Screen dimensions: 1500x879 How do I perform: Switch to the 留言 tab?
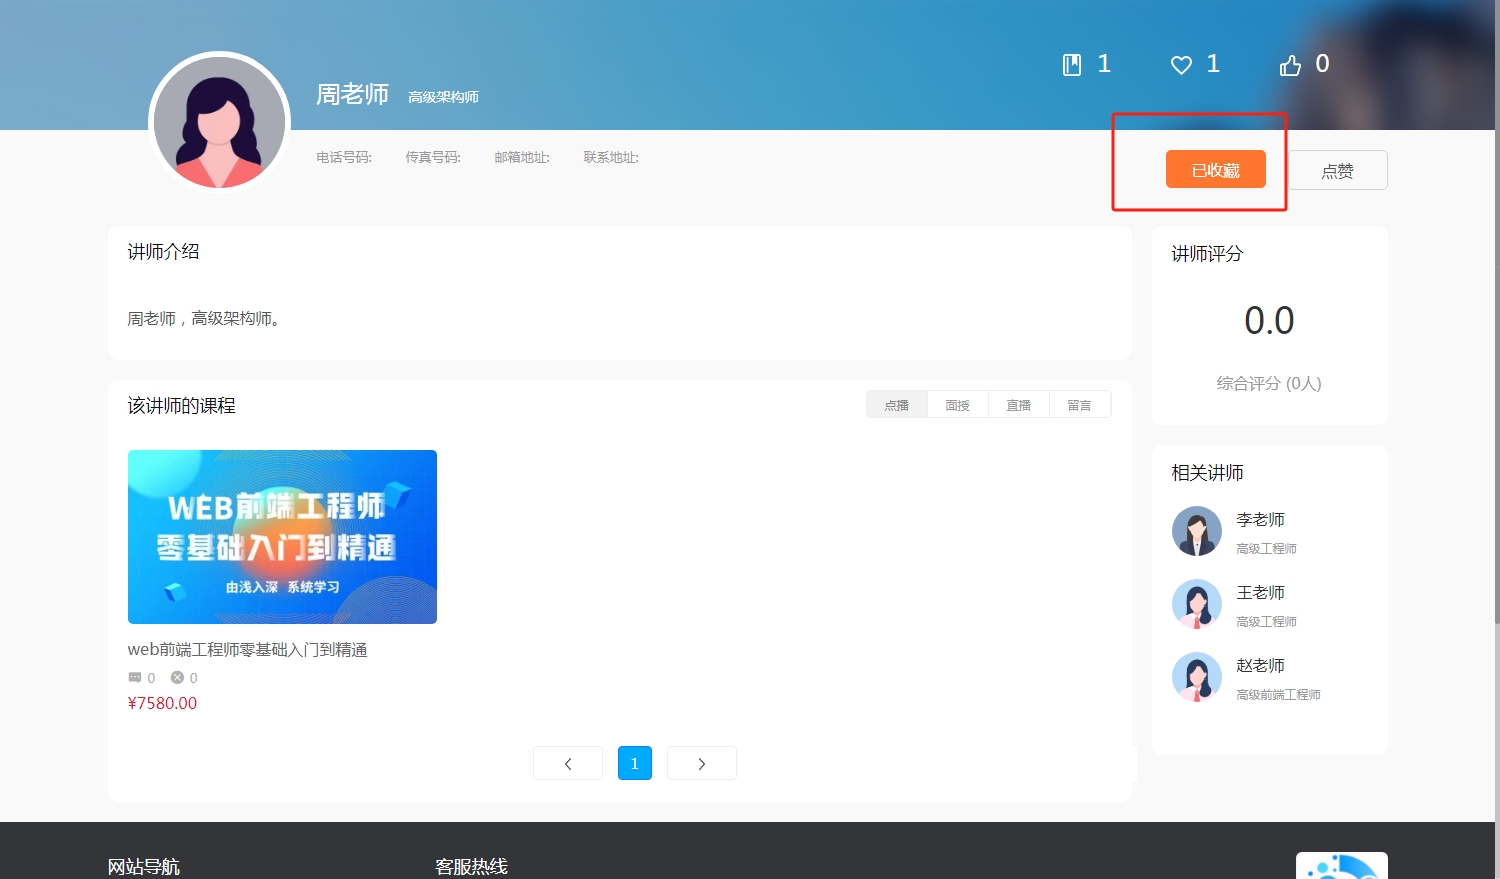[1080, 405]
